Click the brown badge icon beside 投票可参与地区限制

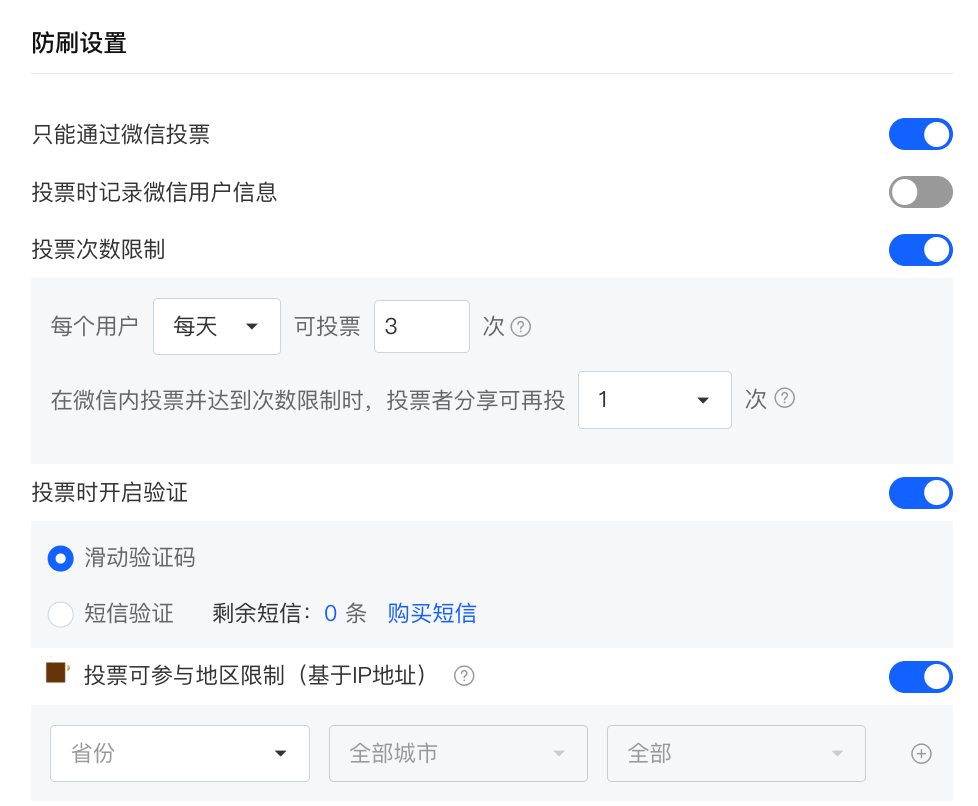(57, 673)
